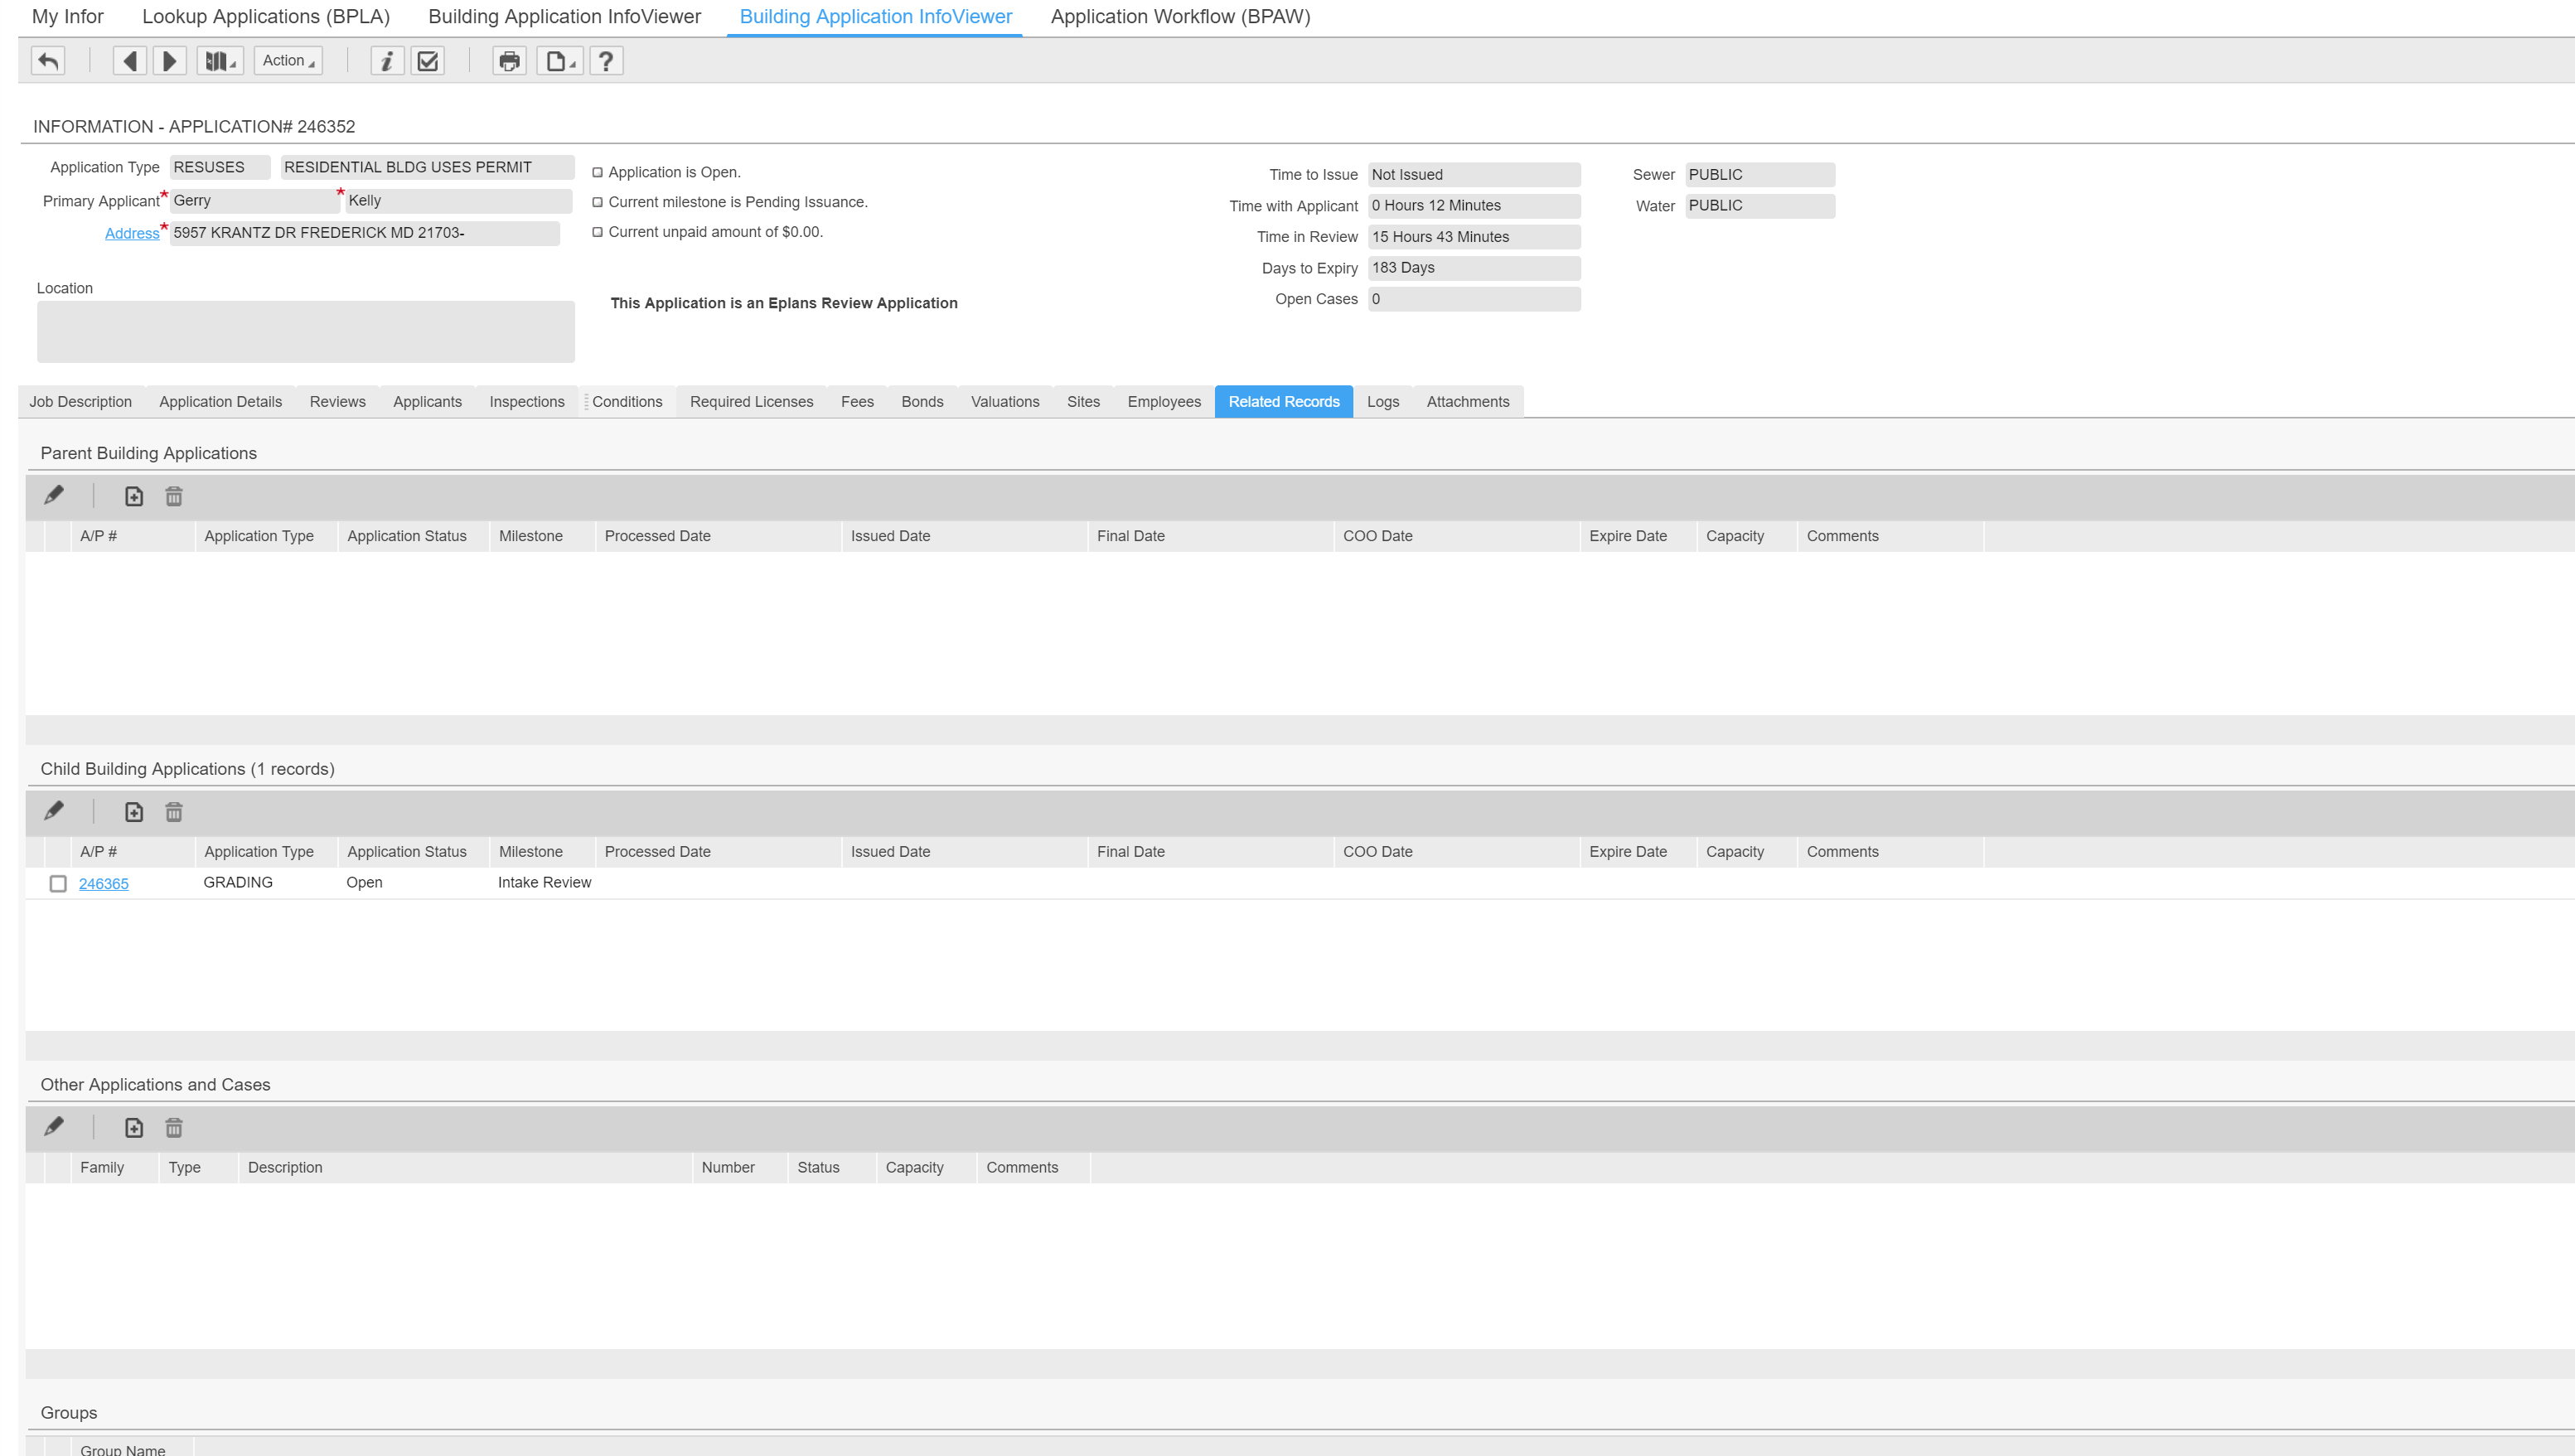The width and height of the screenshot is (2575, 1456).
Task: Click the back arrow toolbar icon
Action: pyautogui.click(x=48, y=61)
